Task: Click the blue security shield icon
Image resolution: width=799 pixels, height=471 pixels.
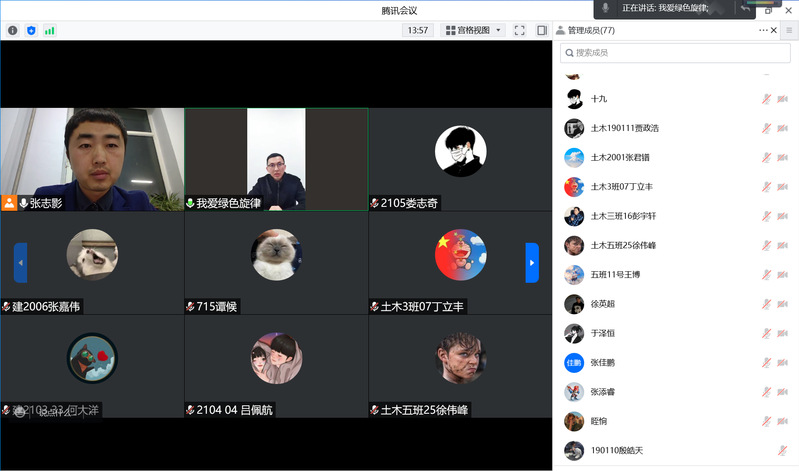Action: pos(31,31)
